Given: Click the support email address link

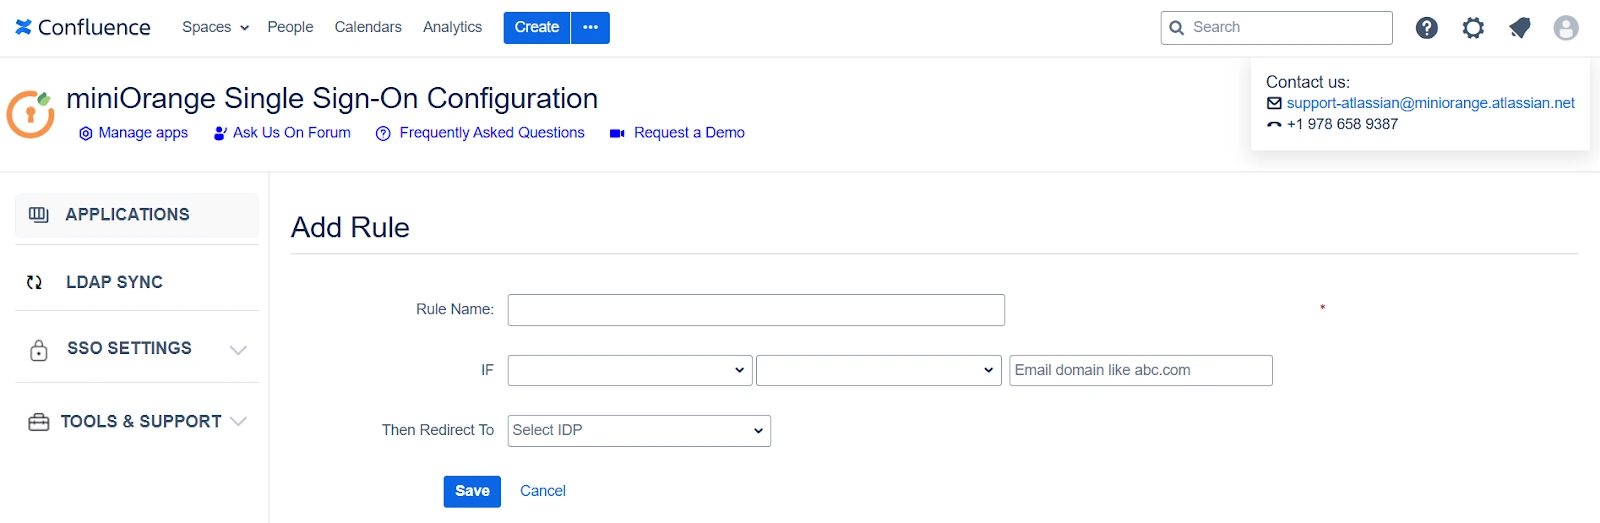Looking at the screenshot, I should coord(1431,103).
